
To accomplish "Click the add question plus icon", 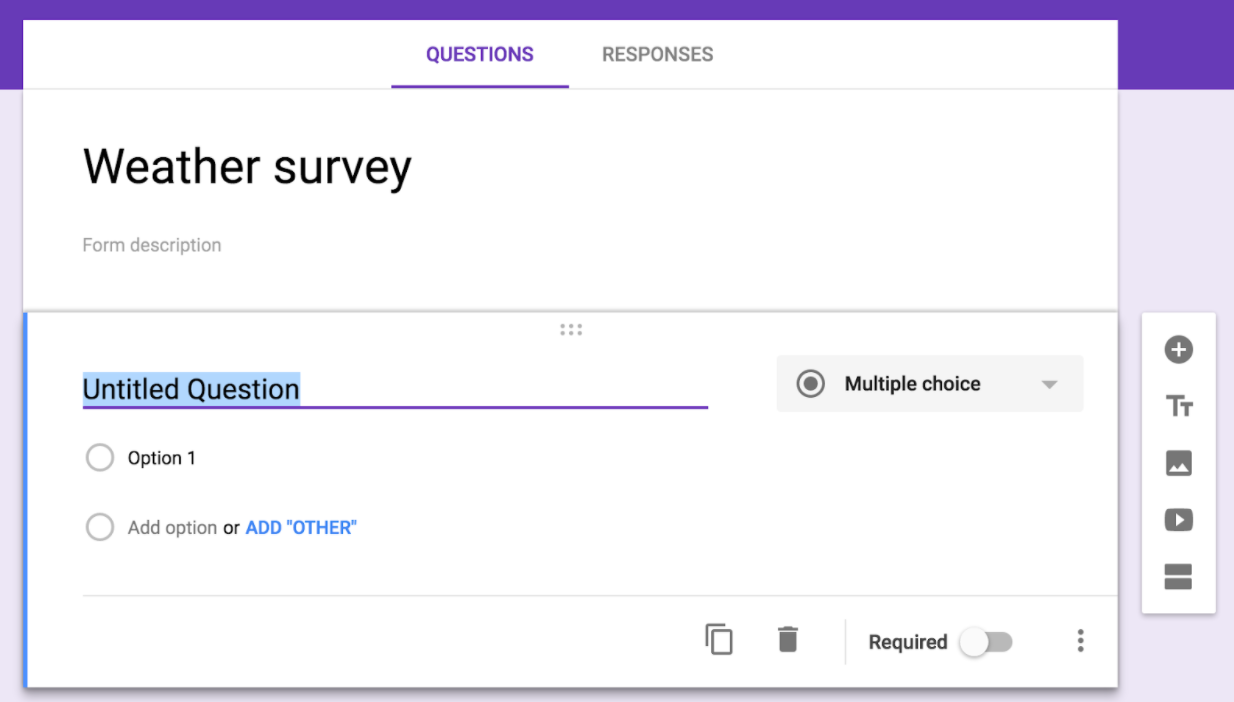I will click(1178, 350).
